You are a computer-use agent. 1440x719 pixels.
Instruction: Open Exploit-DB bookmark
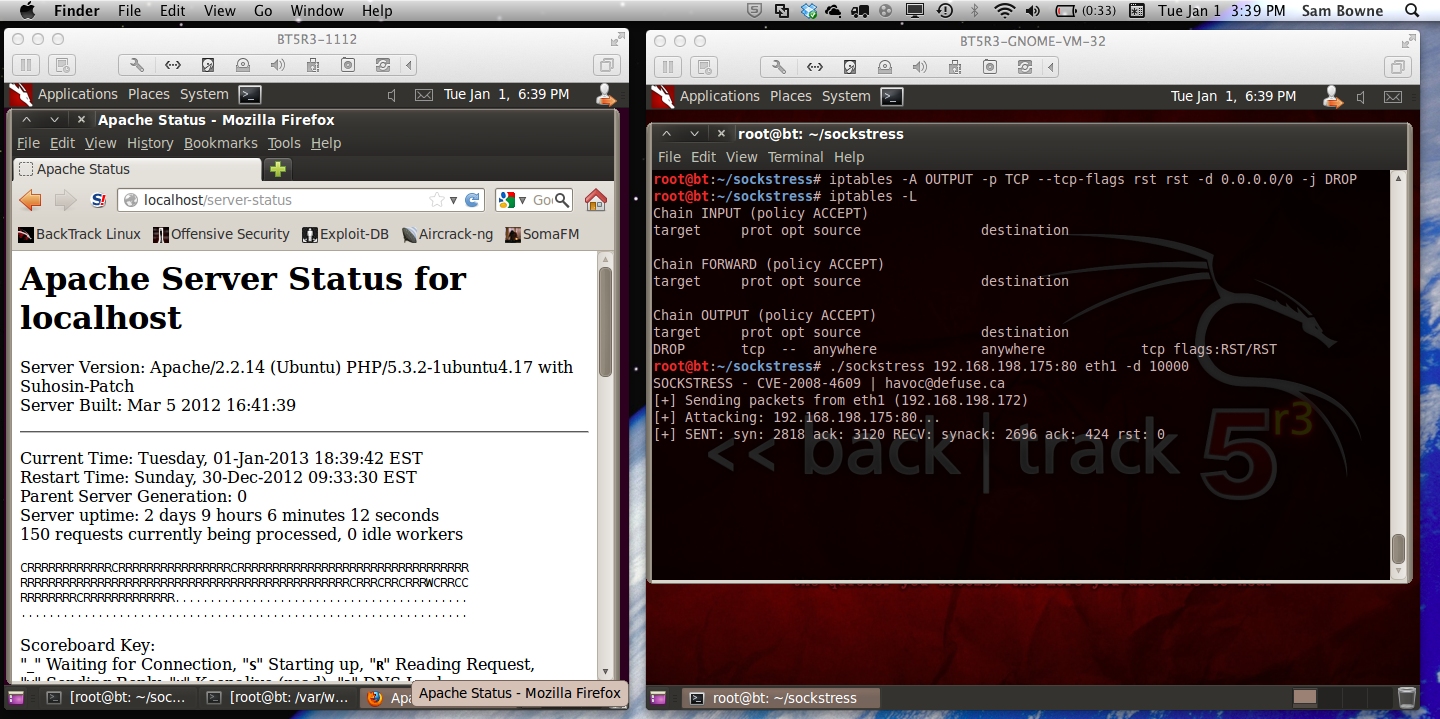[x=345, y=234]
